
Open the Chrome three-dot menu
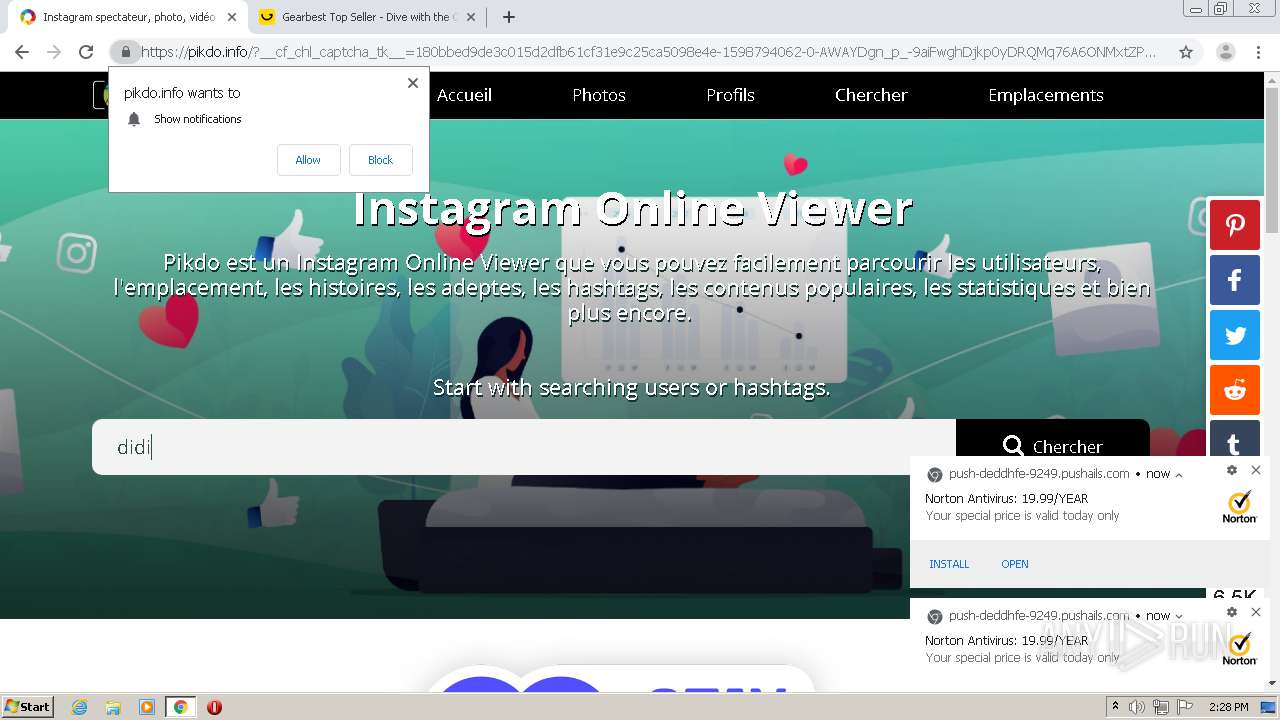1258,52
